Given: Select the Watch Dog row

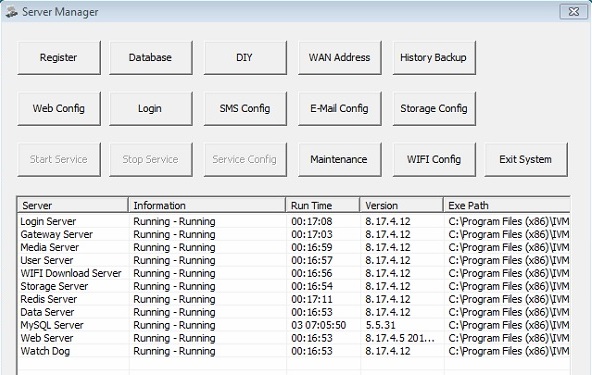Looking at the screenshot, I should pyautogui.click(x=294, y=351).
